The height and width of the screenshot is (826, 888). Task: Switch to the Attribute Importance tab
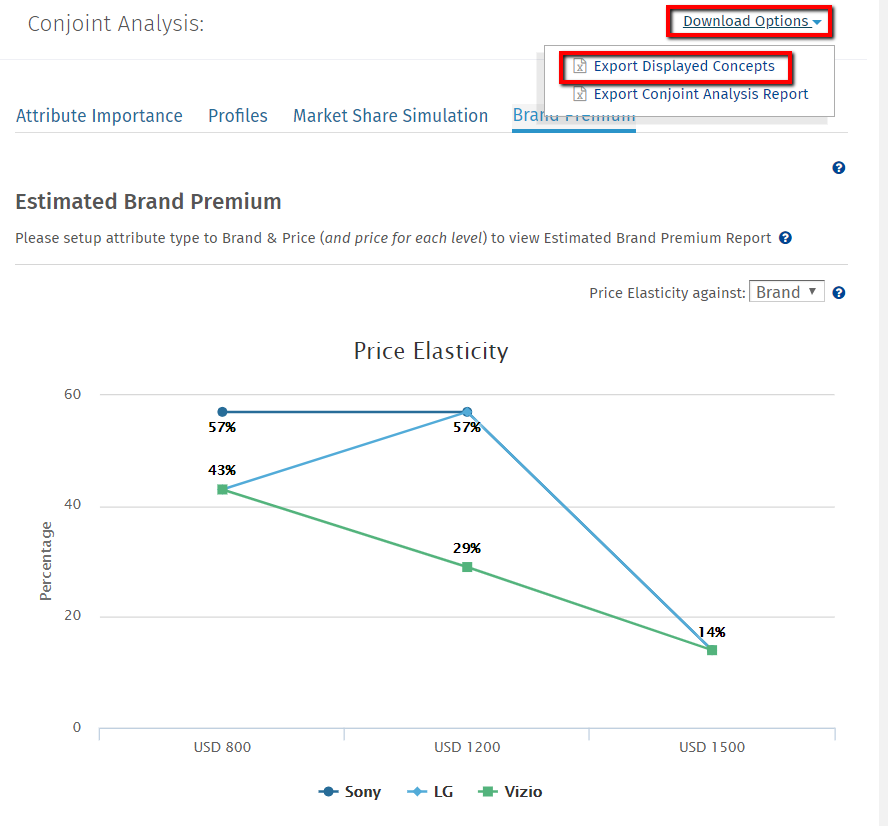(x=99, y=116)
